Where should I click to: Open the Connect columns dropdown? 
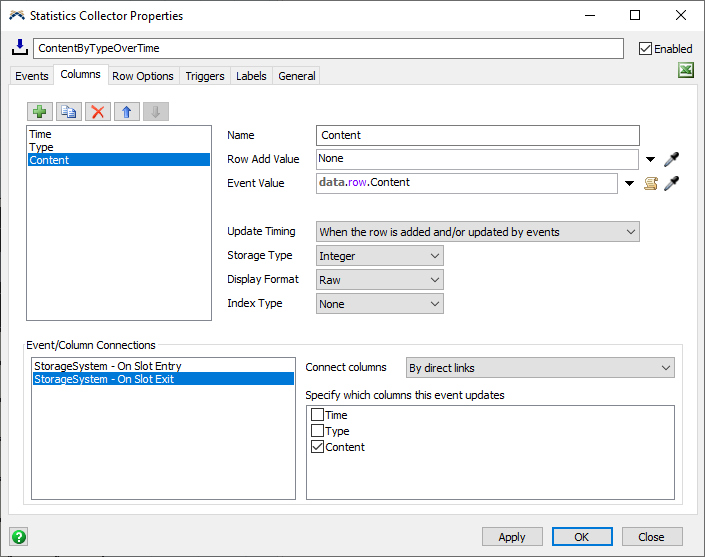click(540, 368)
